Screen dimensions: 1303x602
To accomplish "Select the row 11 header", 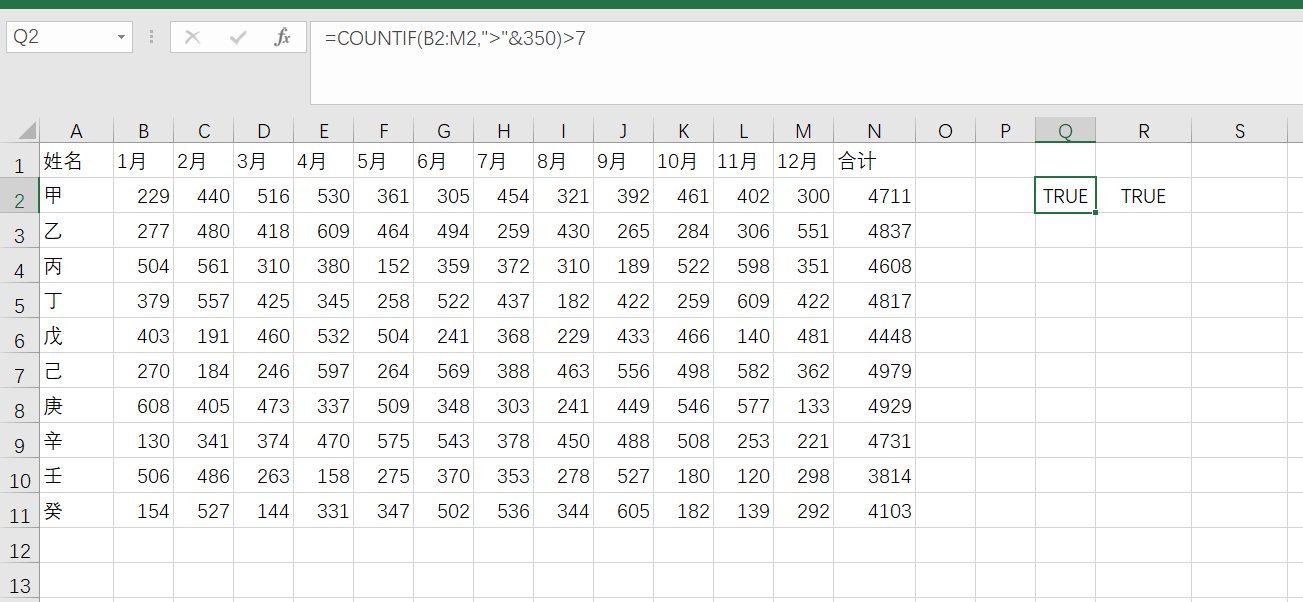I will pyautogui.click(x=19, y=512).
